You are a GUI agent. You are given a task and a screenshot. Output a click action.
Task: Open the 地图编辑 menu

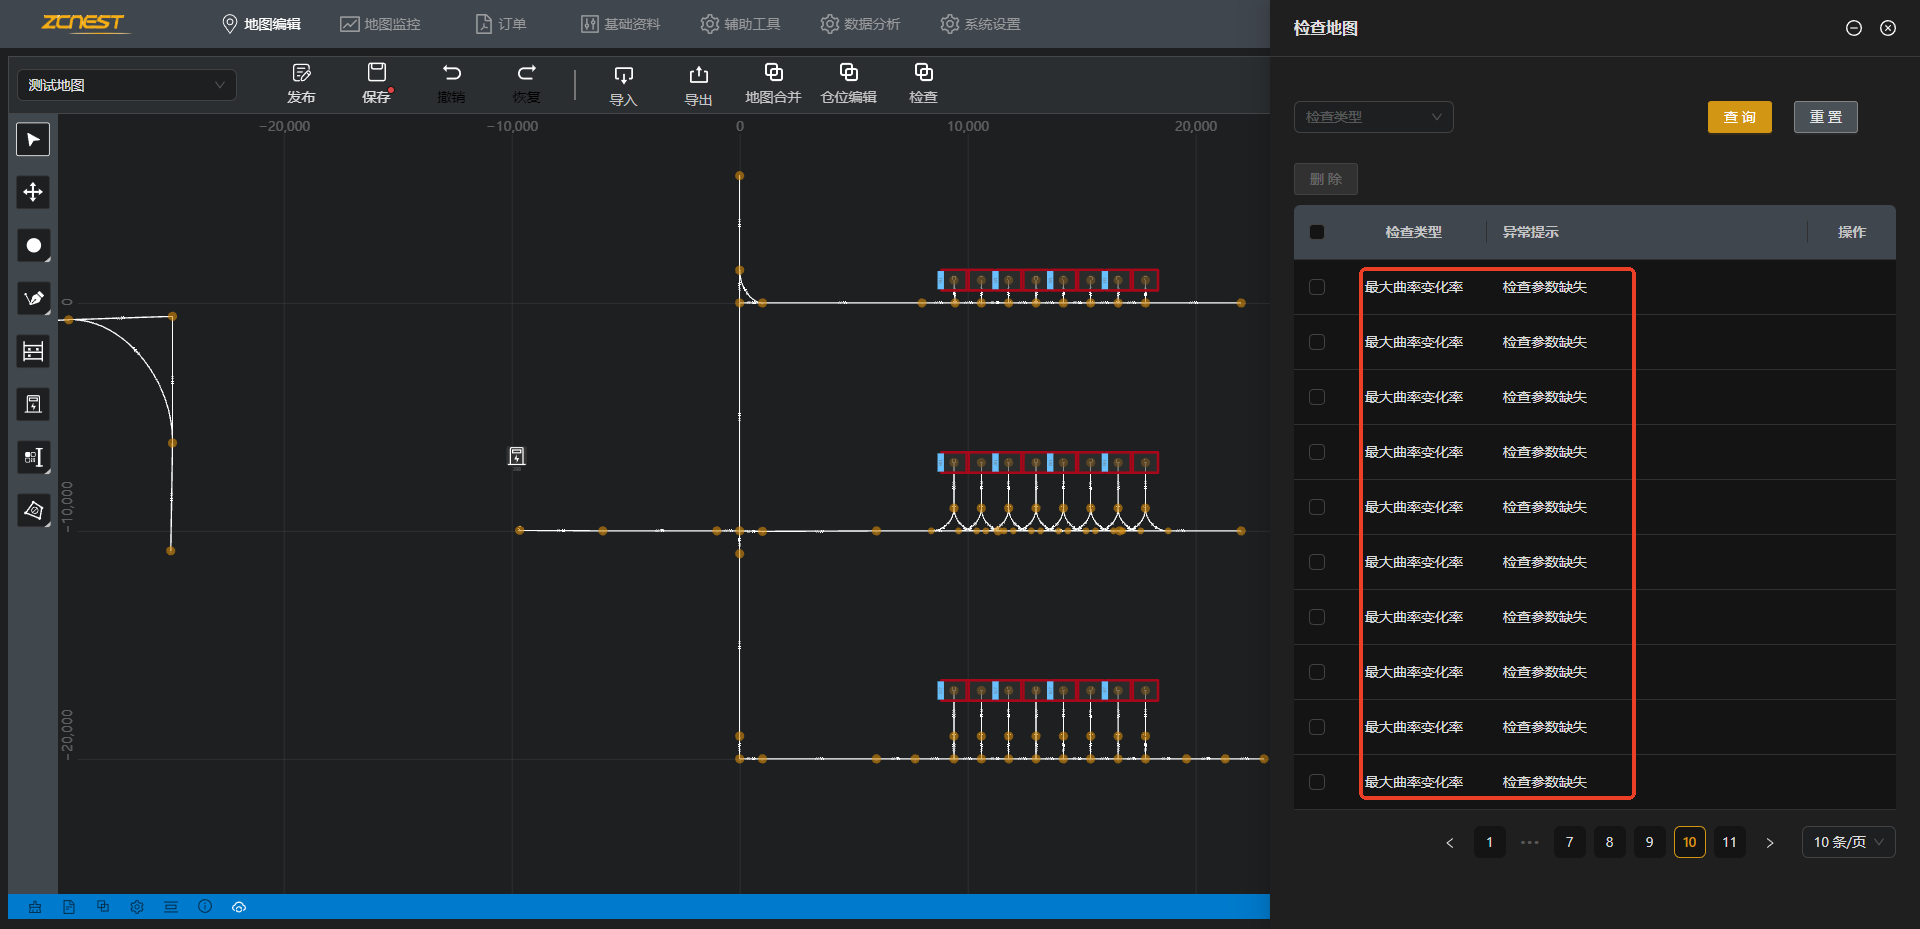(x=261, y=24)
